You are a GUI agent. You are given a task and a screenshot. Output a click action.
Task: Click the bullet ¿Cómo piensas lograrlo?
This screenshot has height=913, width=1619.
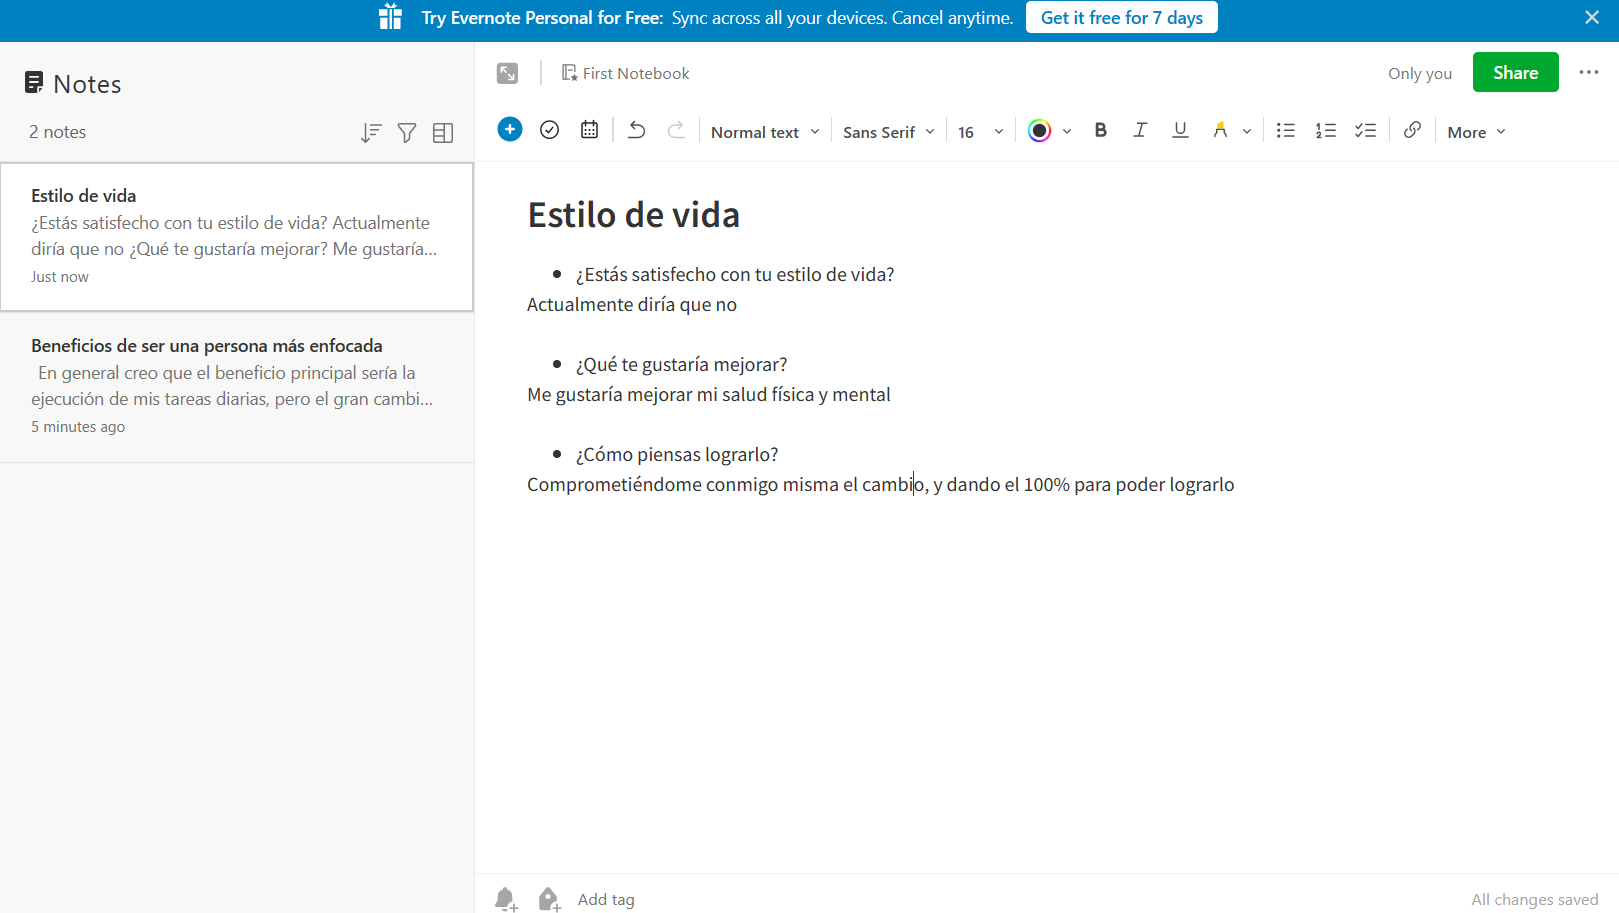coord(677,455)
